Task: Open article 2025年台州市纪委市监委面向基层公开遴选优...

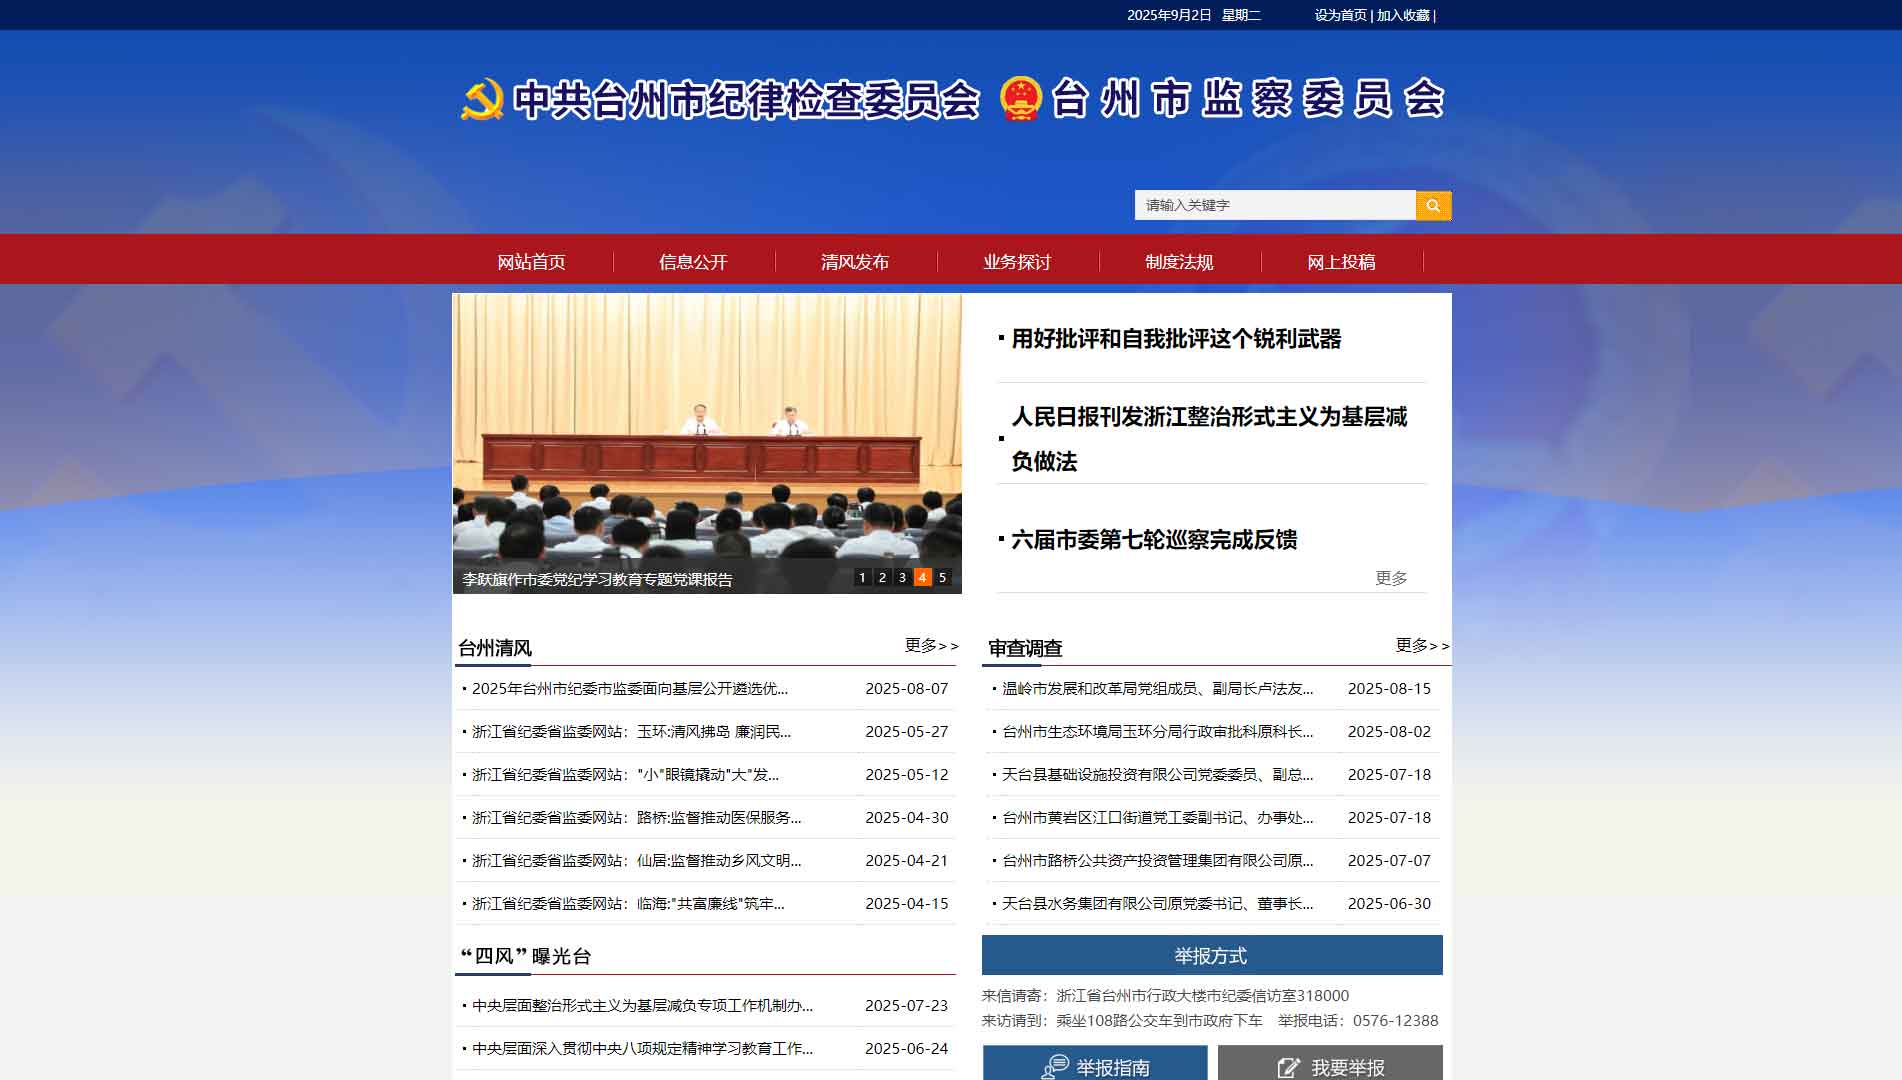Action: [630, 689]
